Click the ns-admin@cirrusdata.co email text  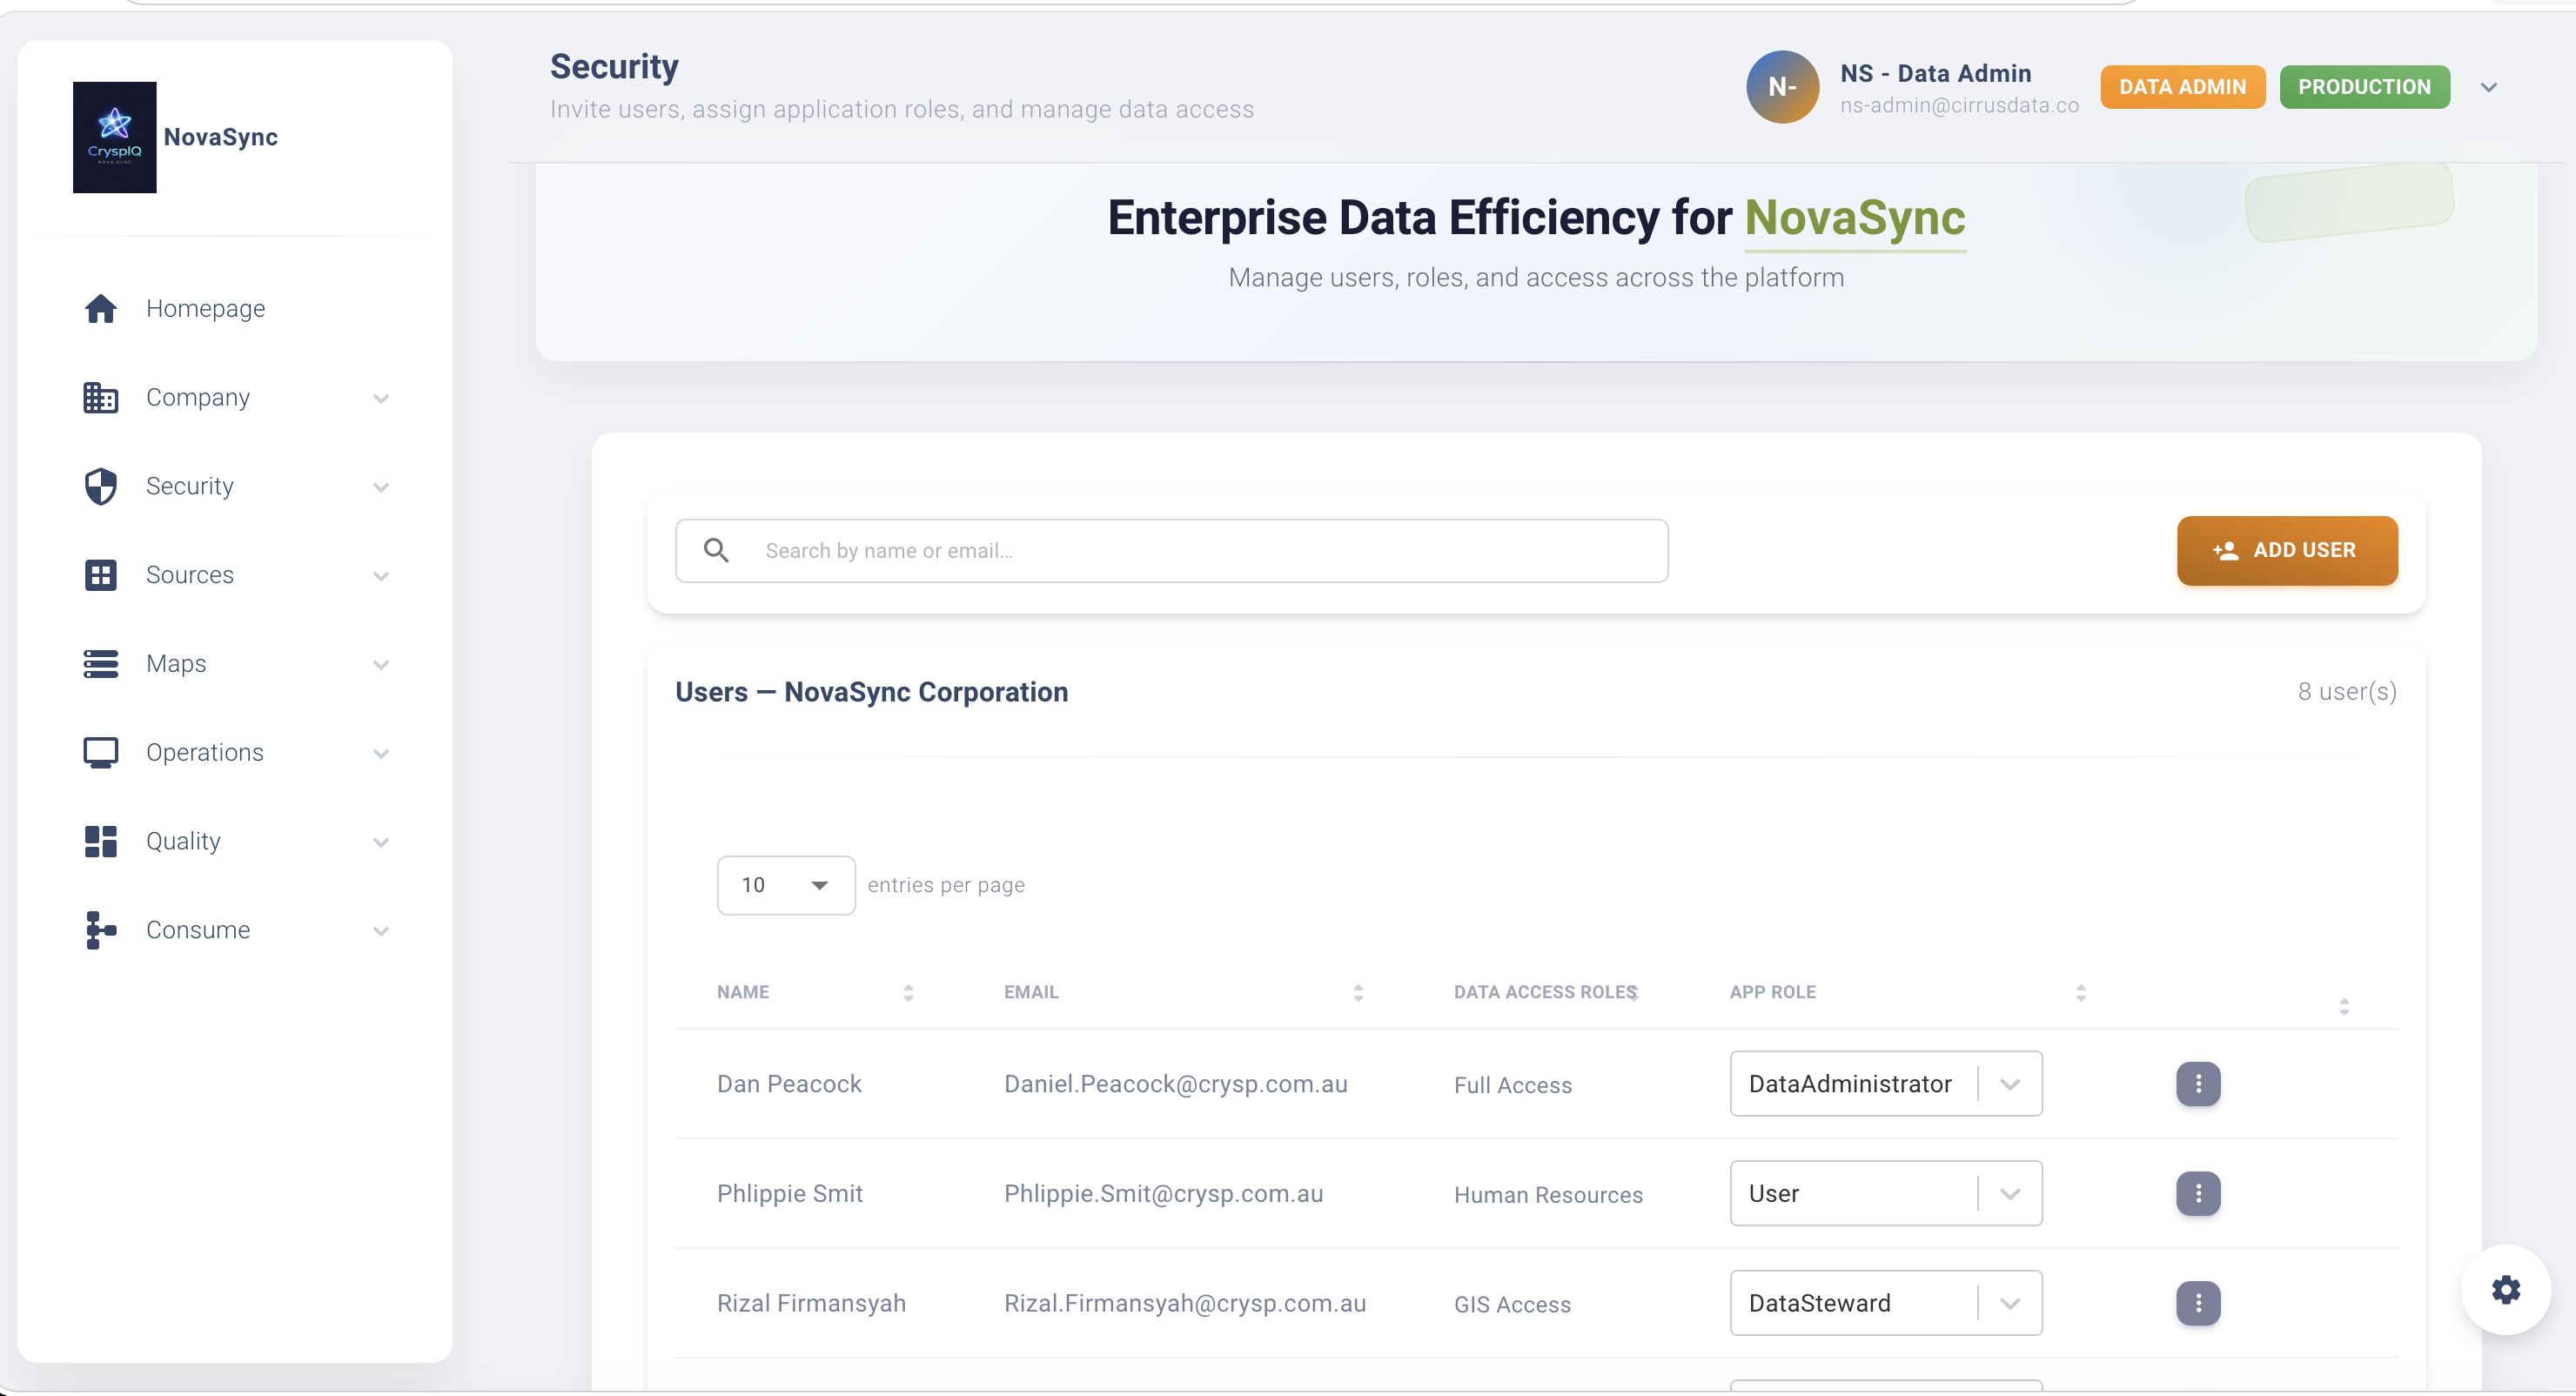point(1959,105)
